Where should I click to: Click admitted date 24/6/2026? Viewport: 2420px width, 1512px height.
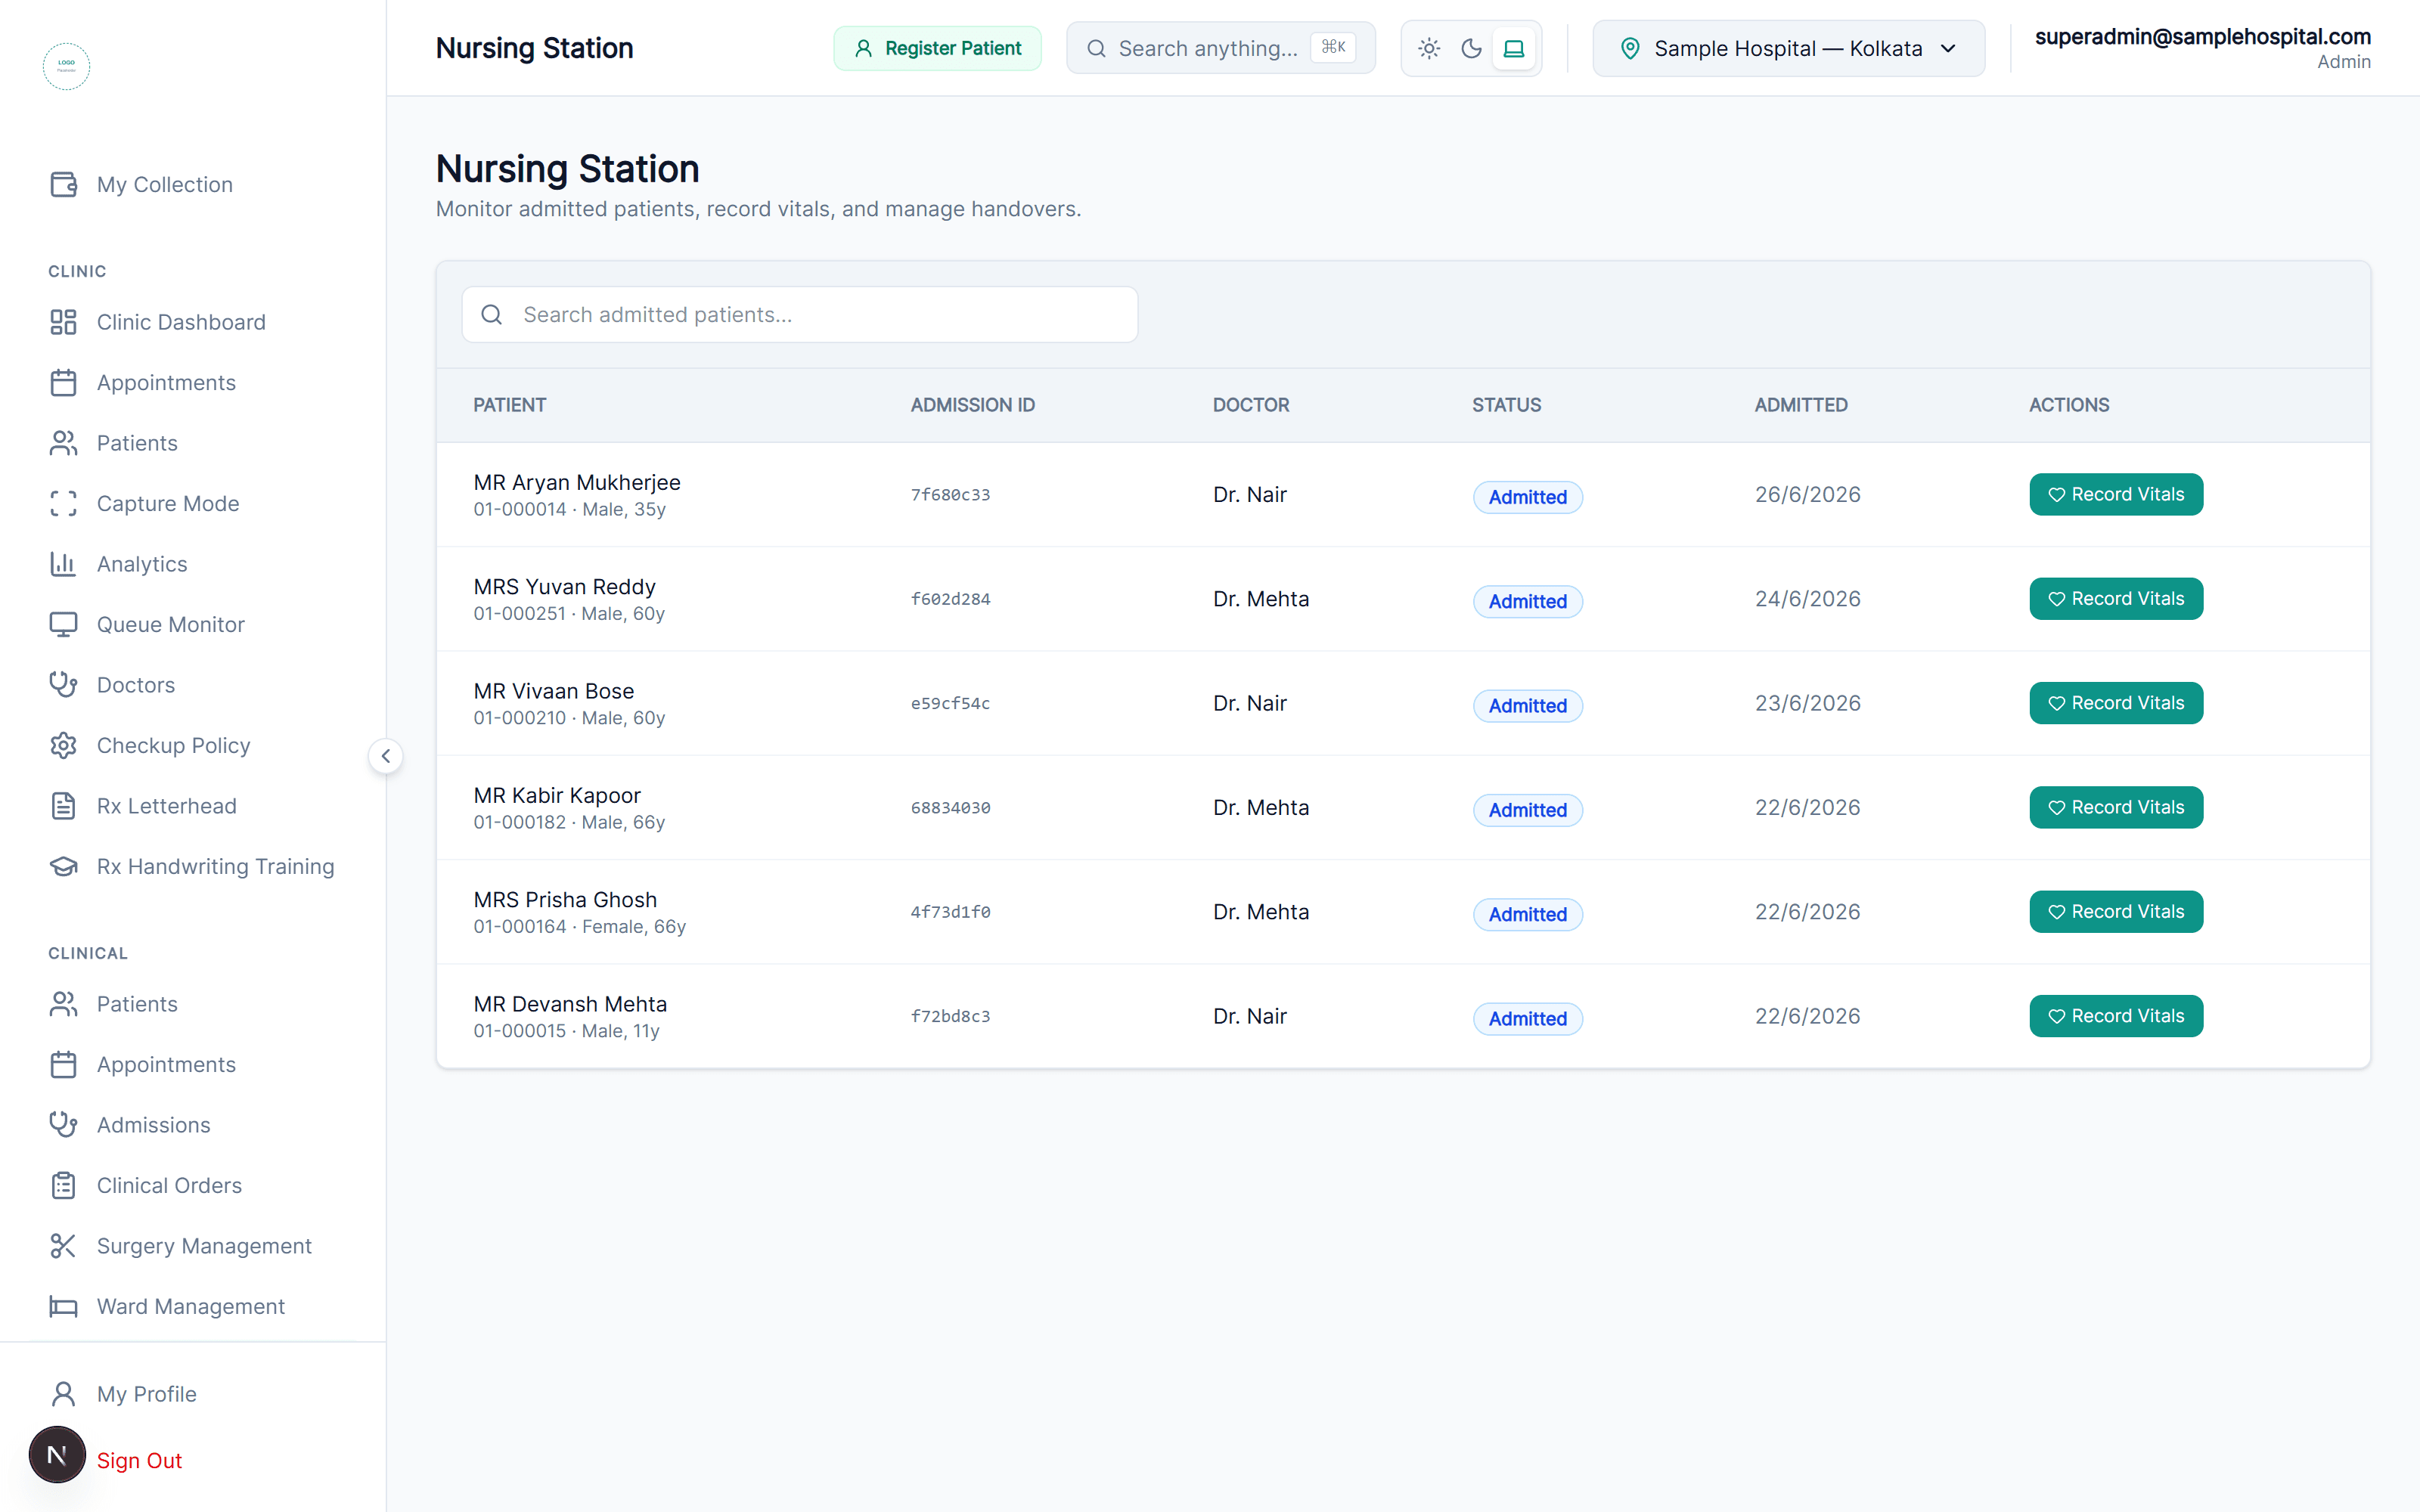click(1807, 599)
